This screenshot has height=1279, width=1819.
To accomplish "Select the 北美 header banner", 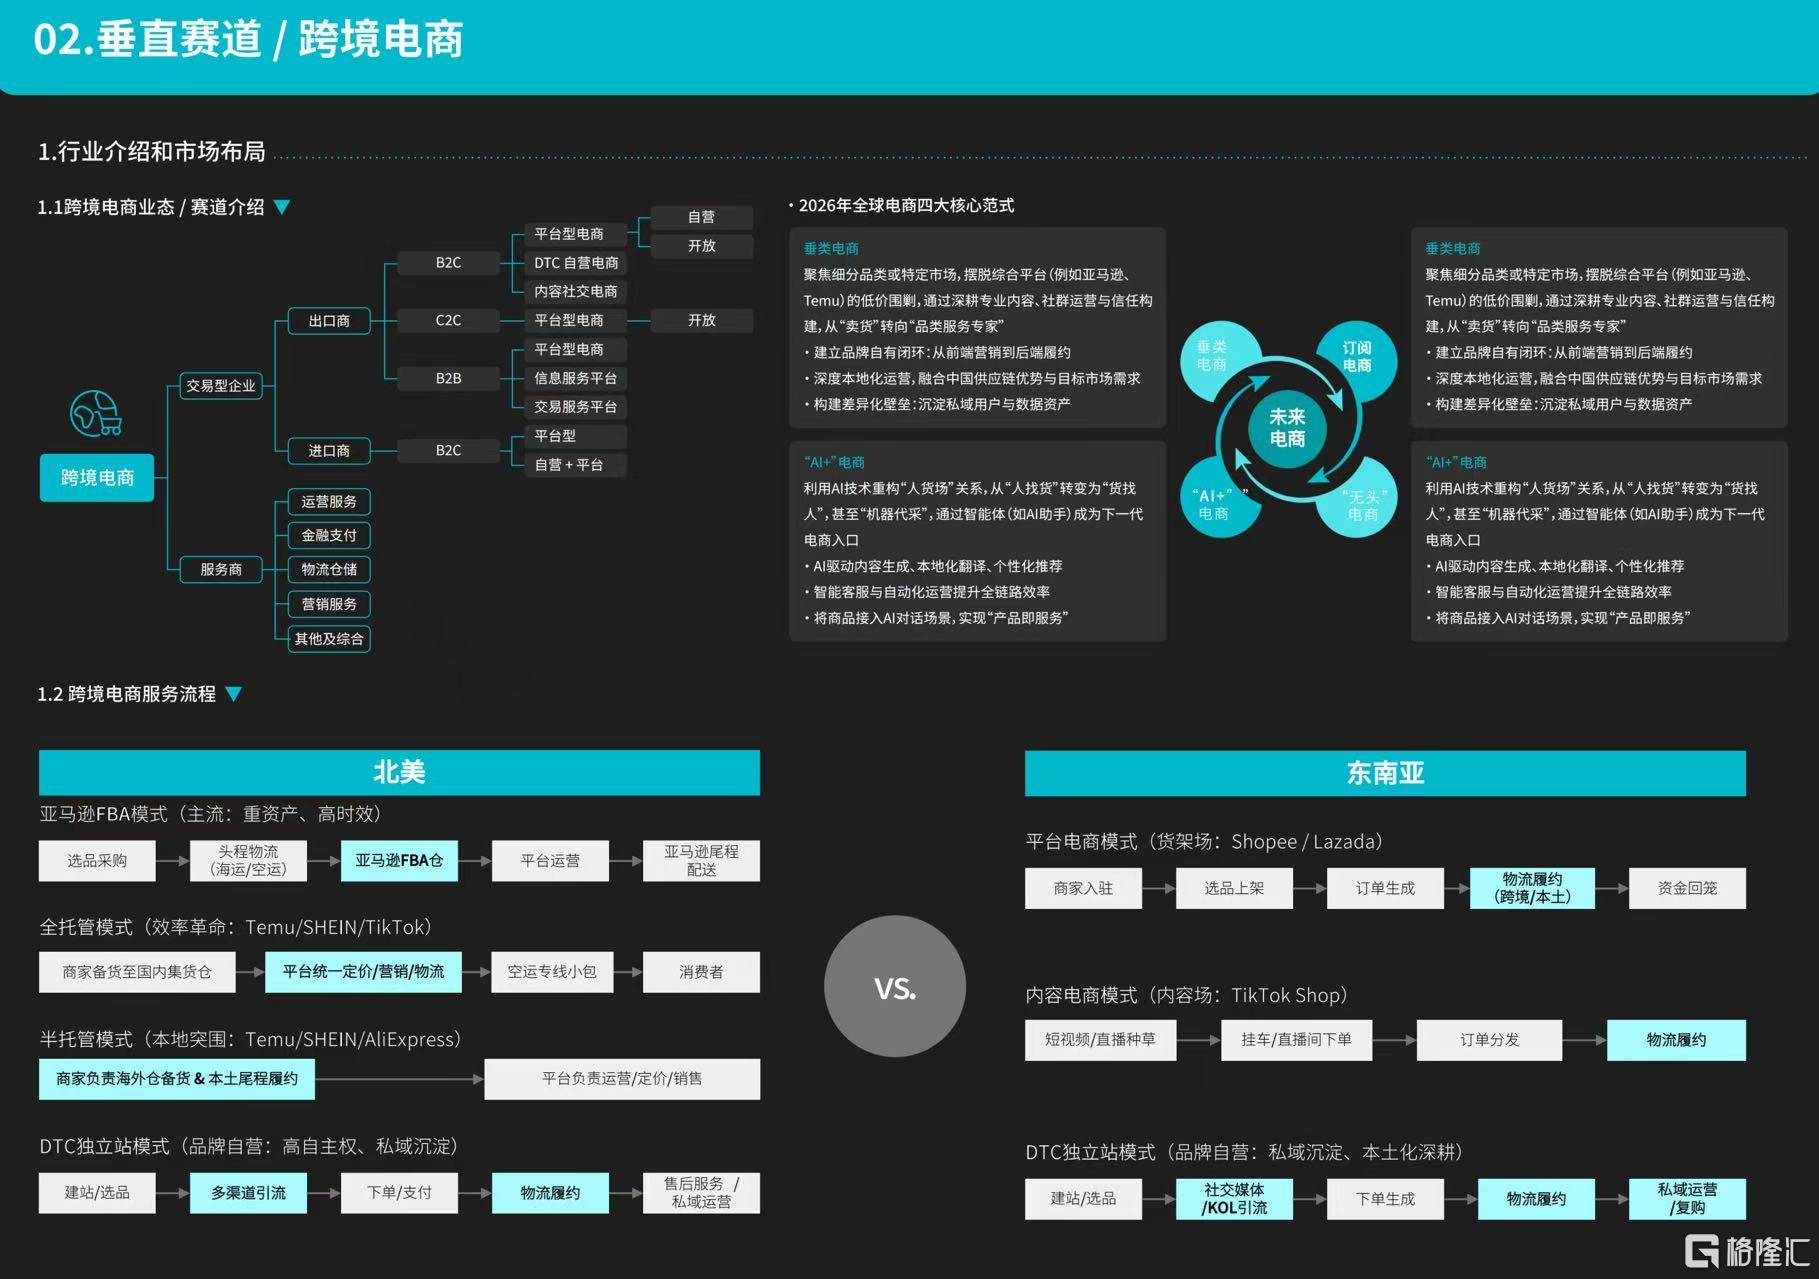I will click(399, 772).
